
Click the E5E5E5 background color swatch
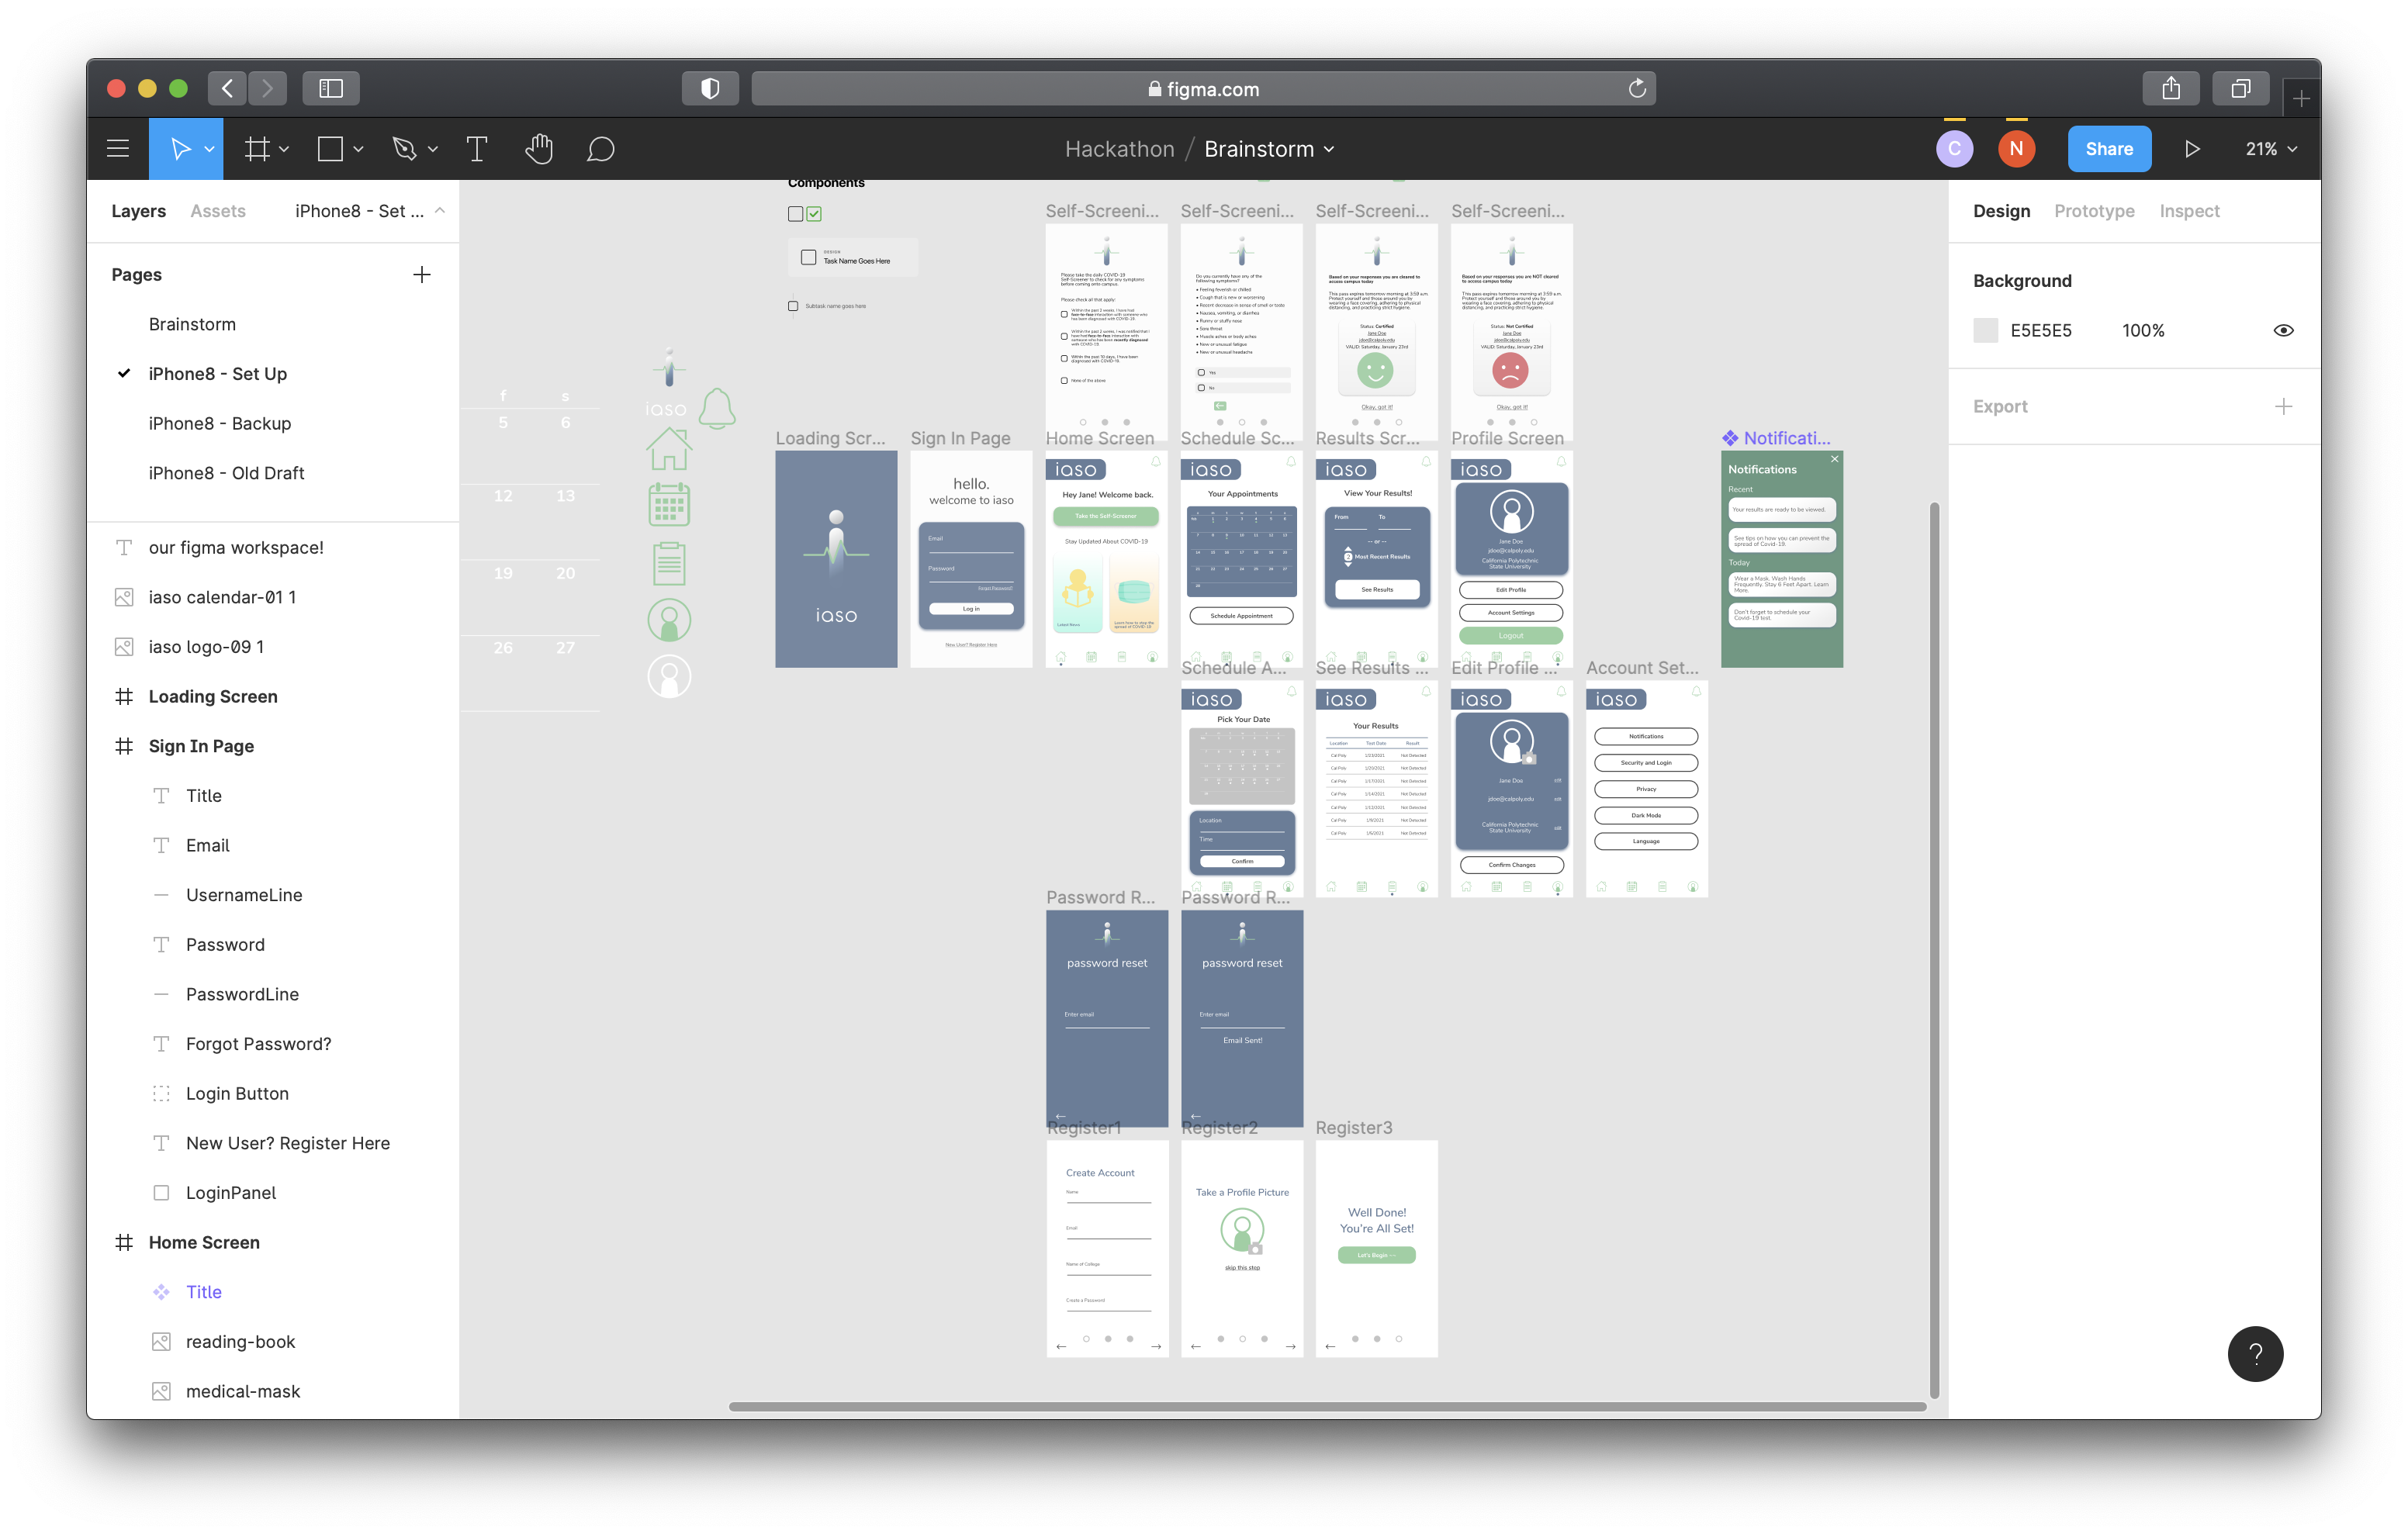pyautogui.click(x=1985, y=331)
